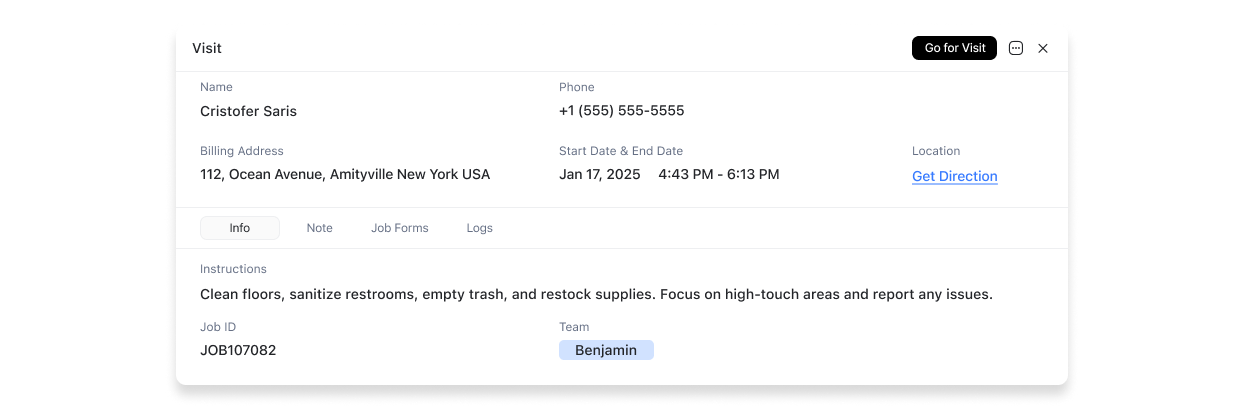
Task: Close the Visit dialog
Action: [x=1043, y=48]
